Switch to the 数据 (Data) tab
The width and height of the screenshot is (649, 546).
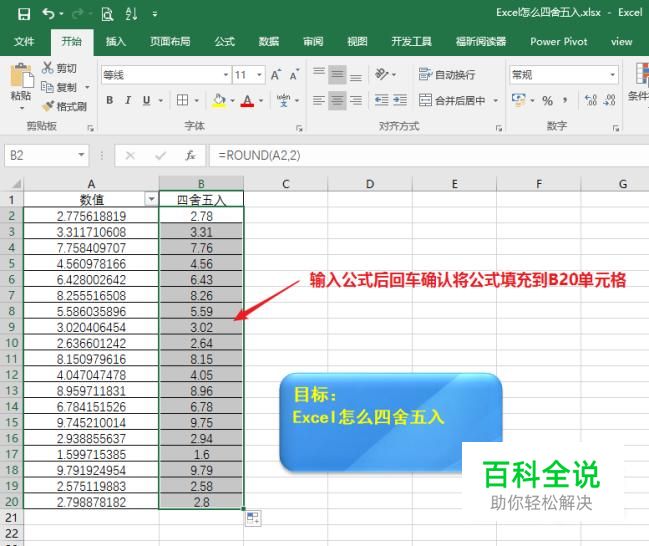coord(269,41)
